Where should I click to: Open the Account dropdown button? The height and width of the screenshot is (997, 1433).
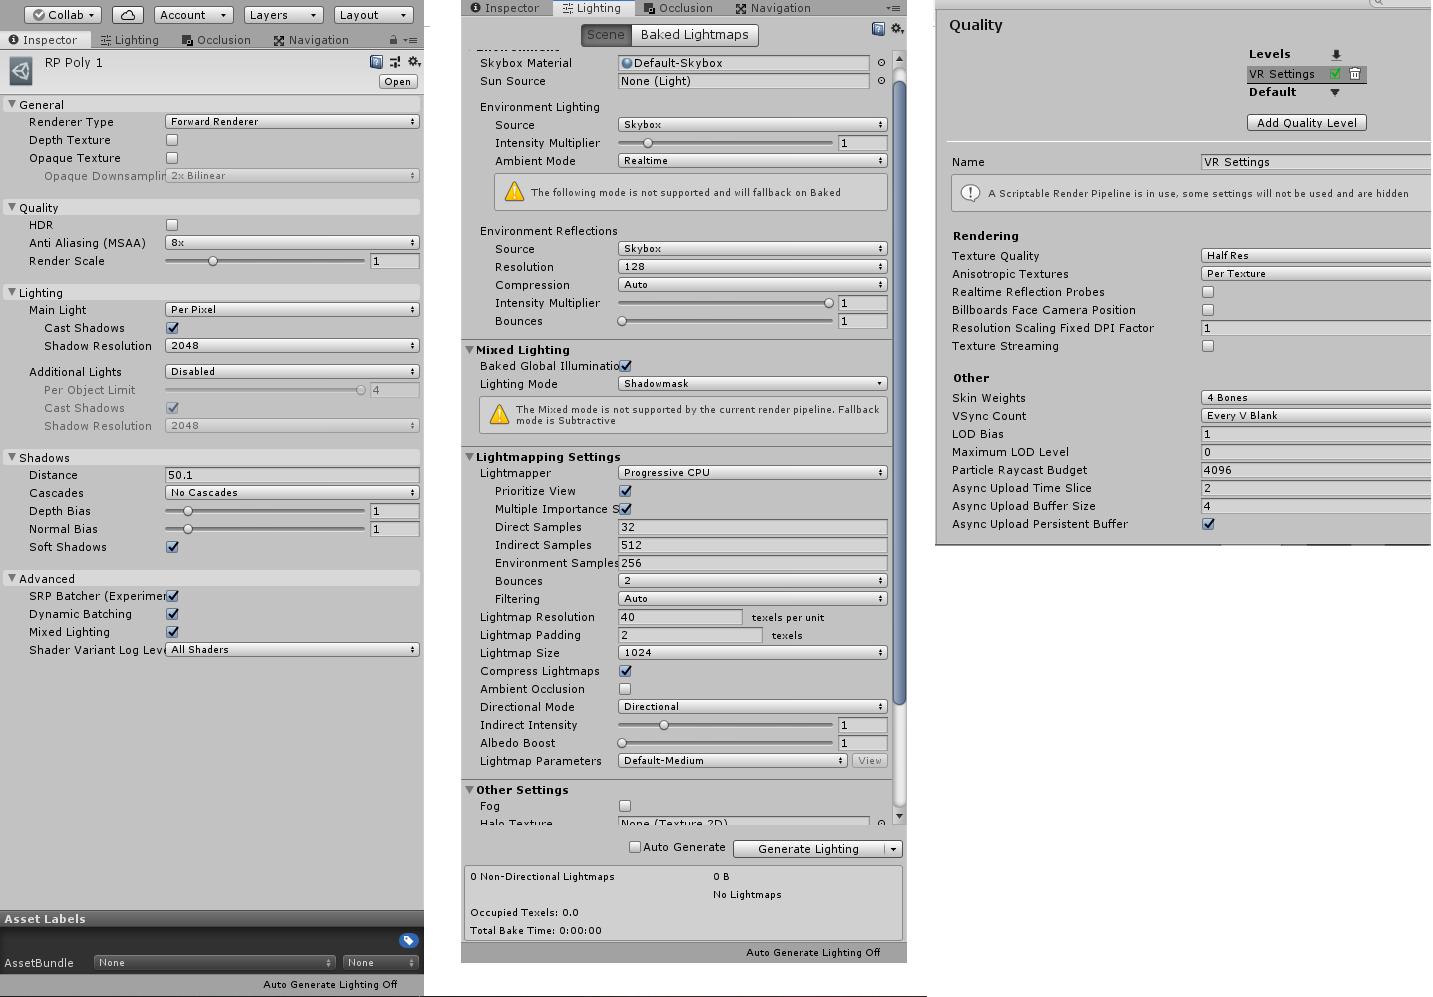(193, 15)
